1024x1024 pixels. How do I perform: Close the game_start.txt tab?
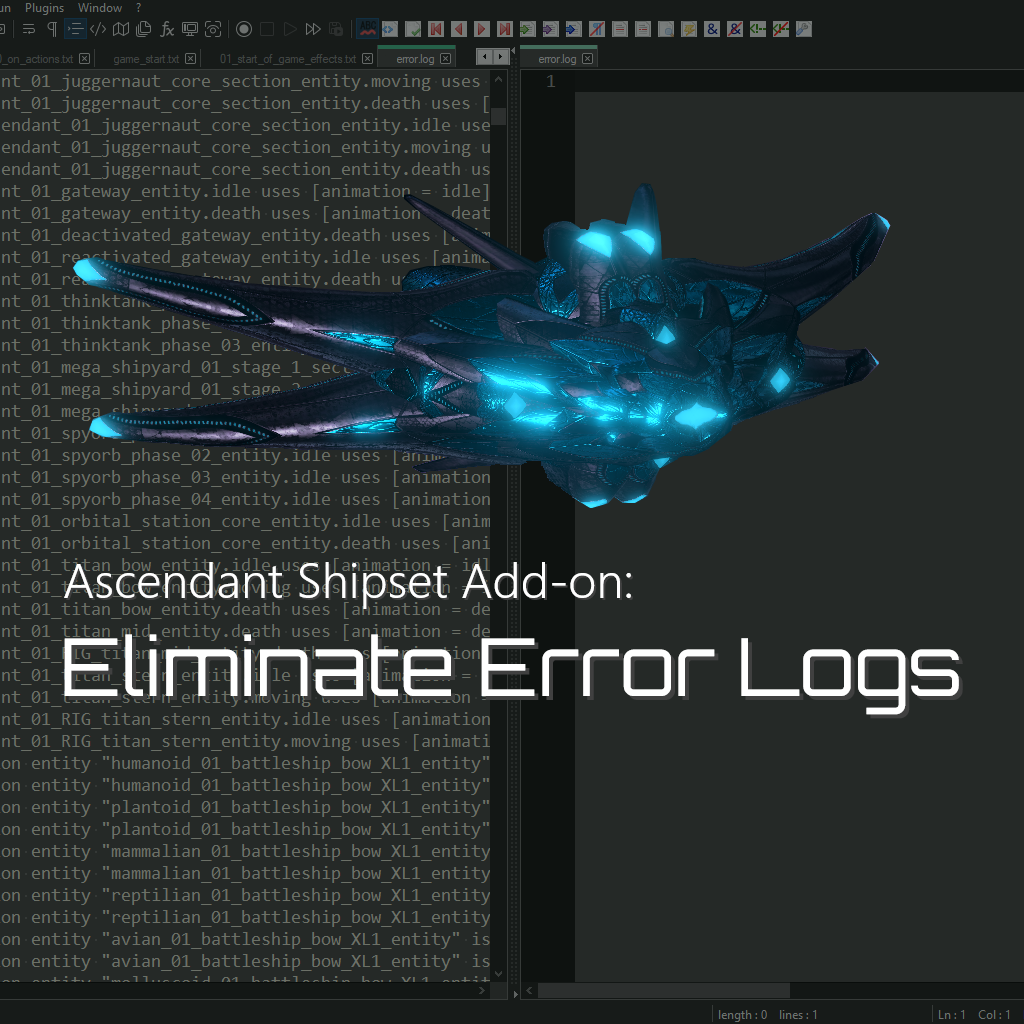pos(190,59)
